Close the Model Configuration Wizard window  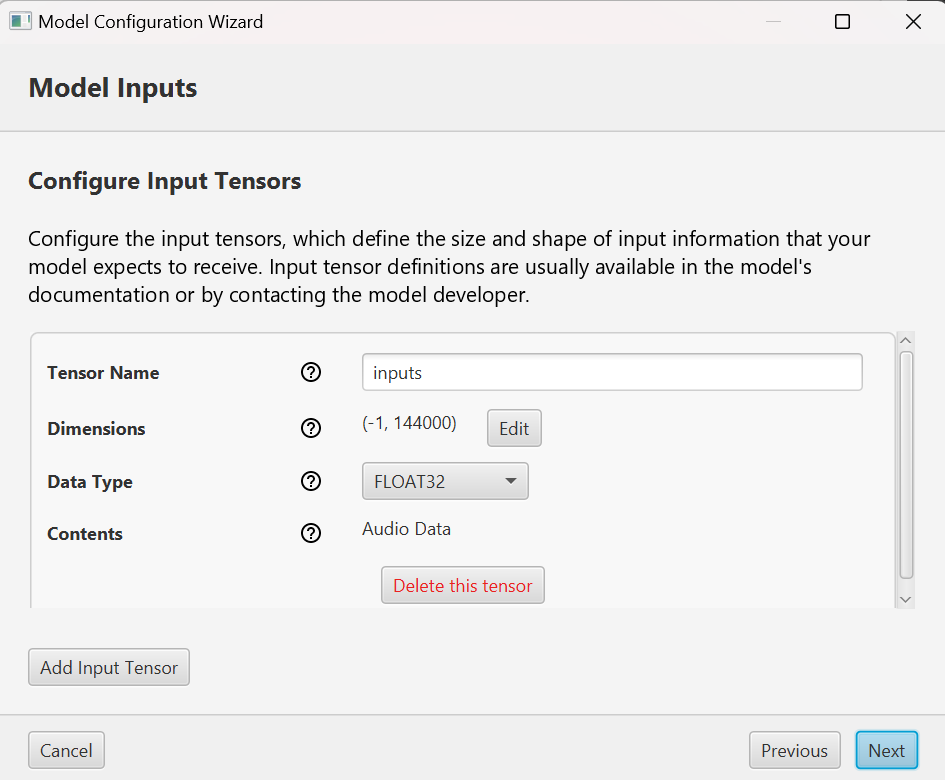tap(913, 21)
